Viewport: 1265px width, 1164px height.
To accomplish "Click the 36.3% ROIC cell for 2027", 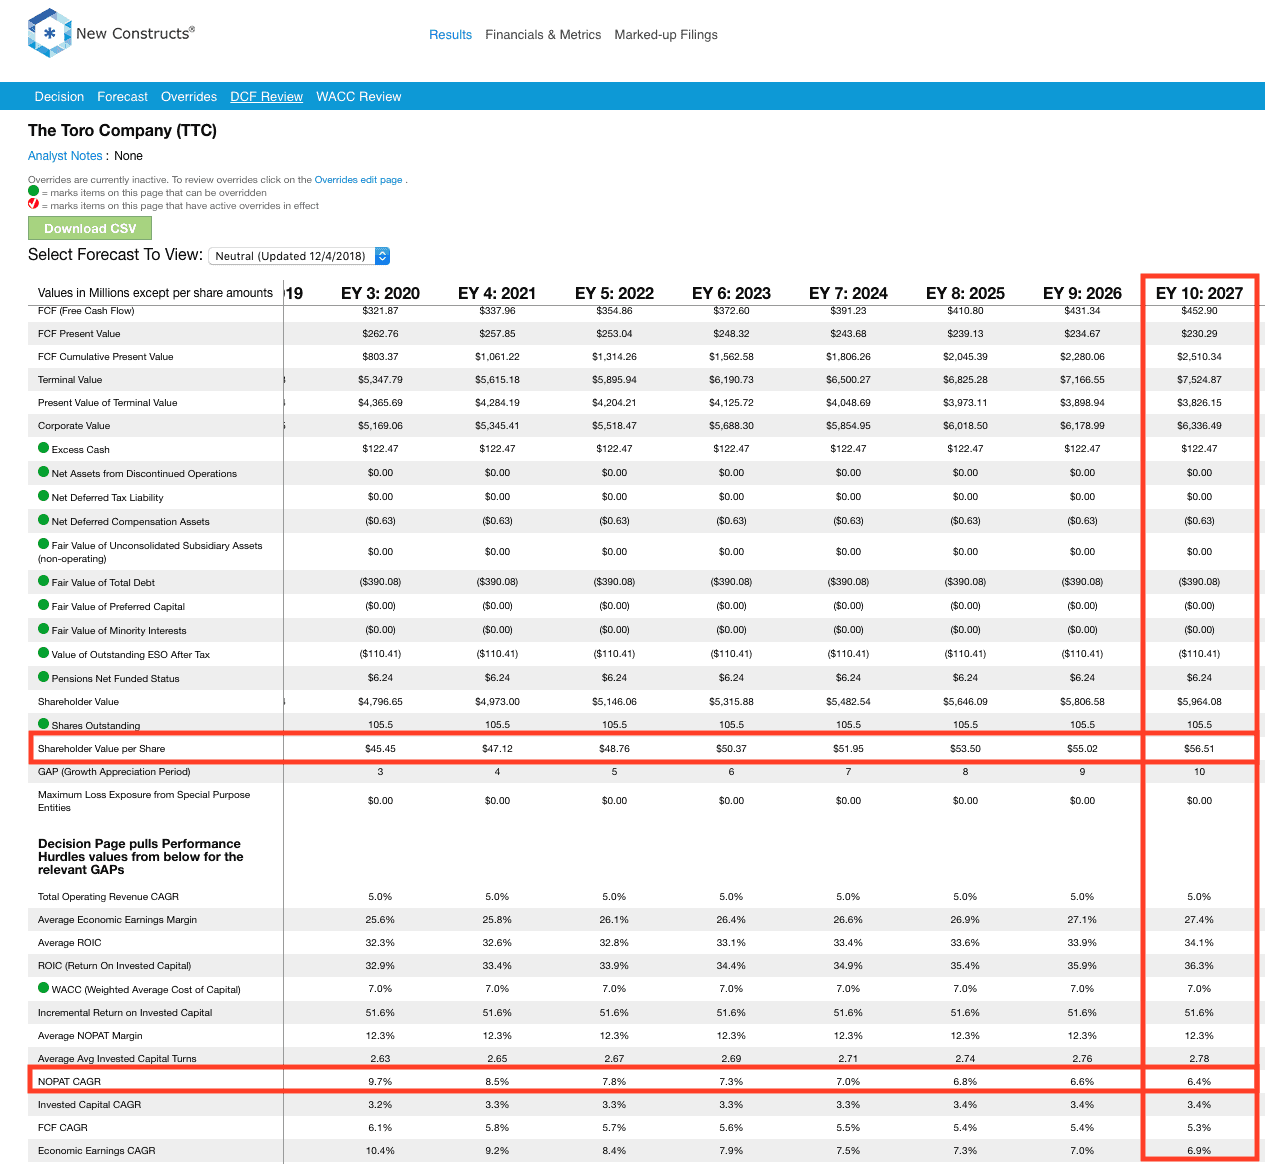I will [x=1199, y=966].
